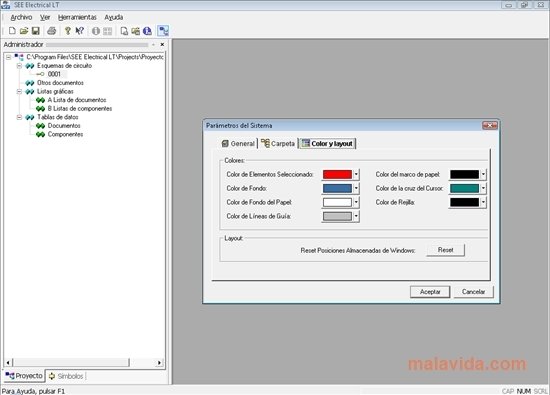
Task: Click the Save floppy disk icon
Action: coord(35,31)
